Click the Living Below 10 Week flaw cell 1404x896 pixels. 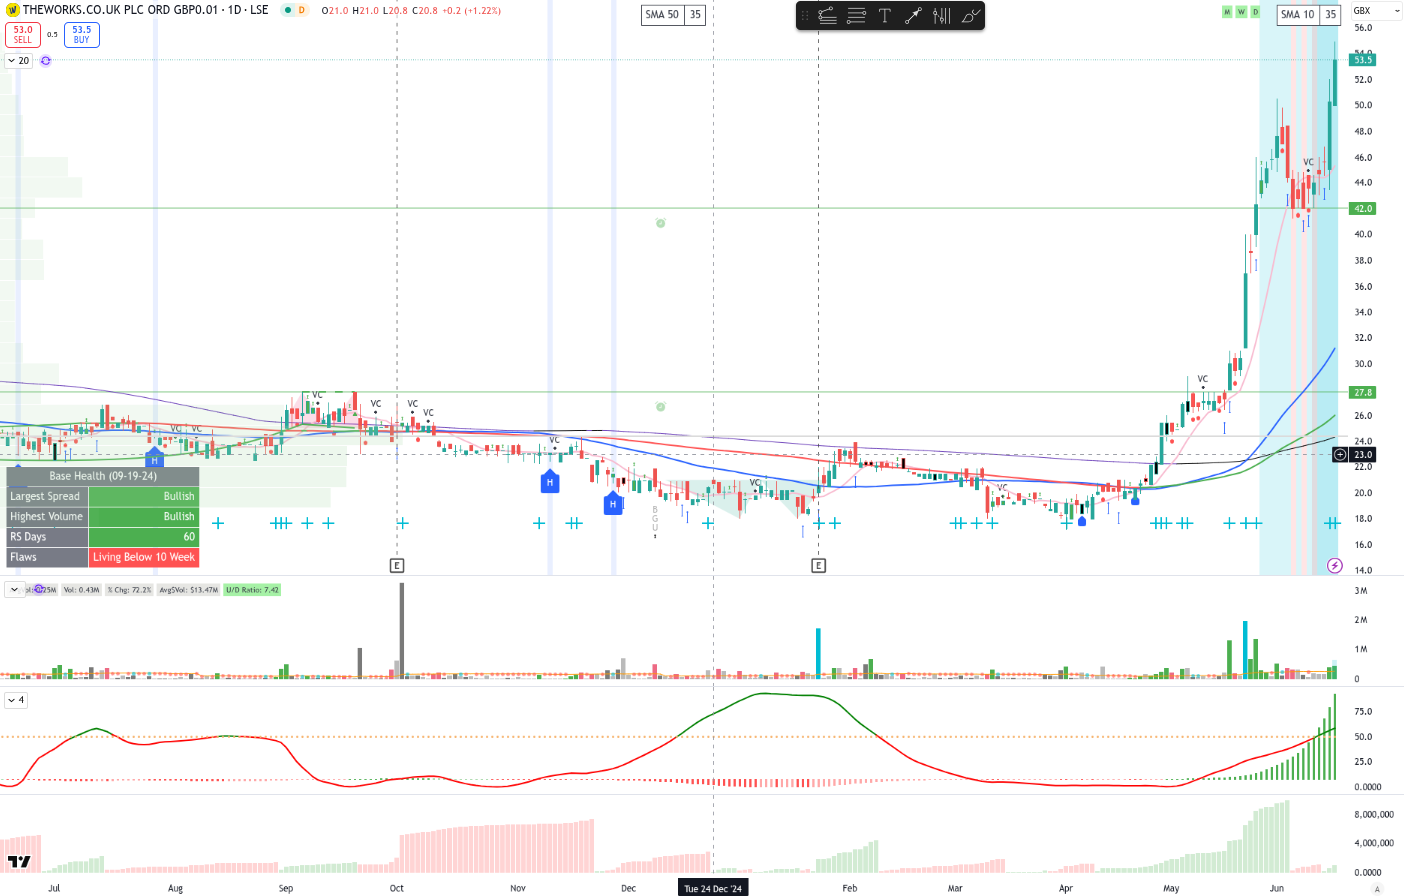[x=144, y=558]
